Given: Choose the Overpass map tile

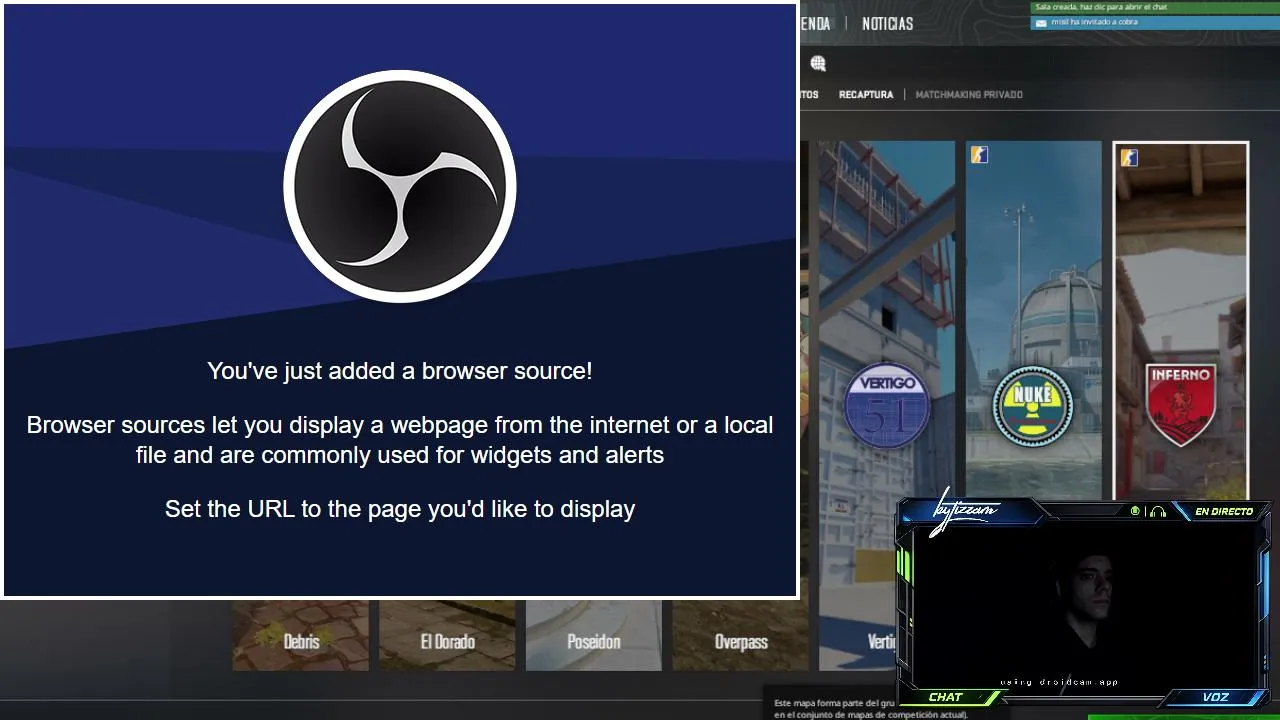Looking at the screenshot, I should click(741, 635).
